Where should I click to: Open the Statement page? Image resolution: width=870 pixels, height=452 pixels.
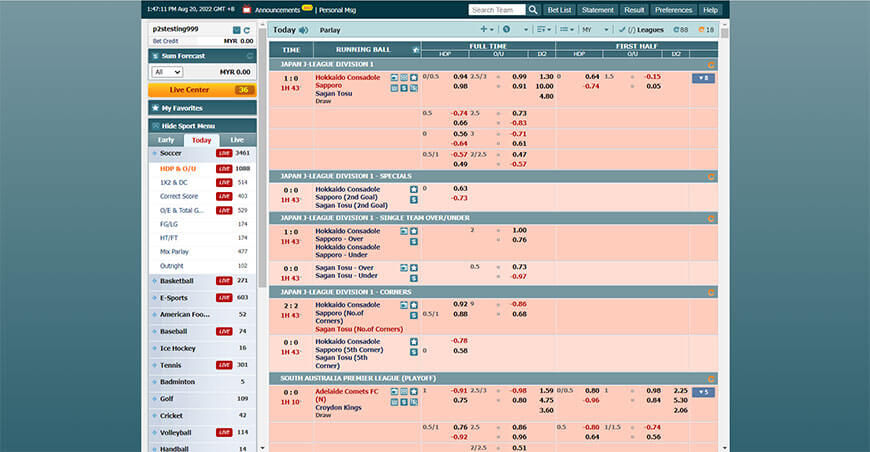point(598,10)
